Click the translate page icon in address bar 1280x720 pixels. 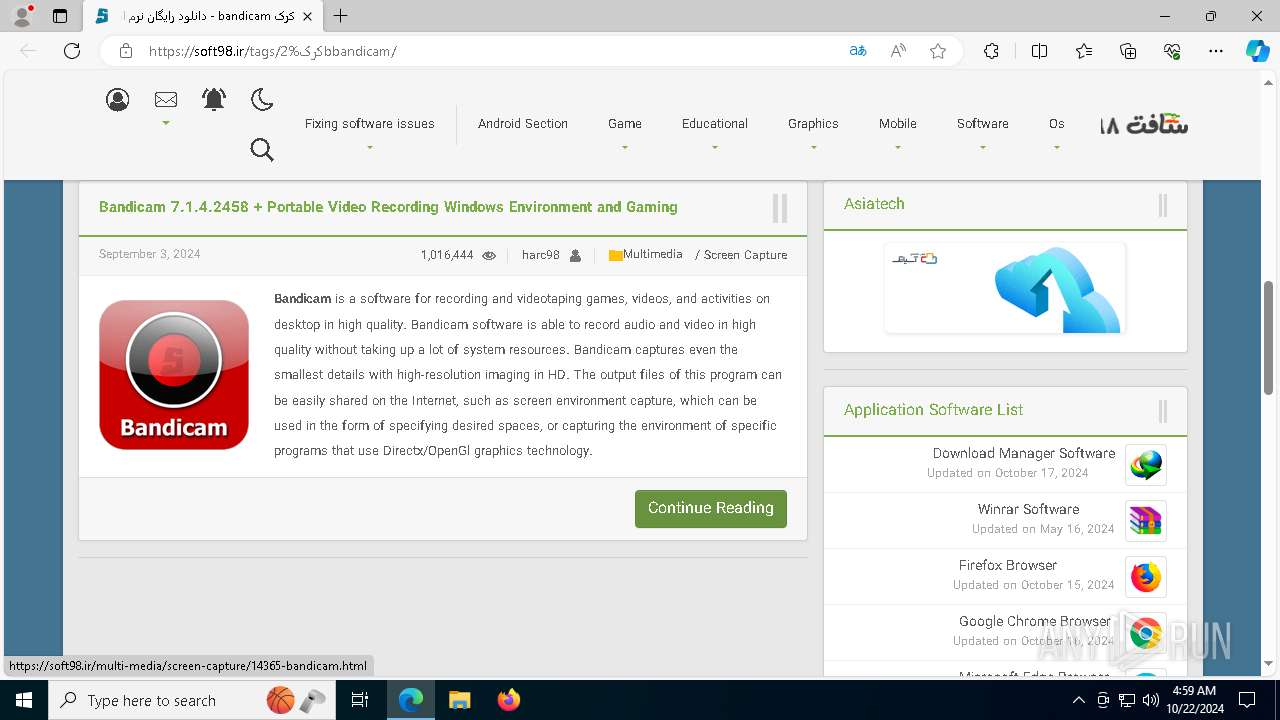[857, 51]
